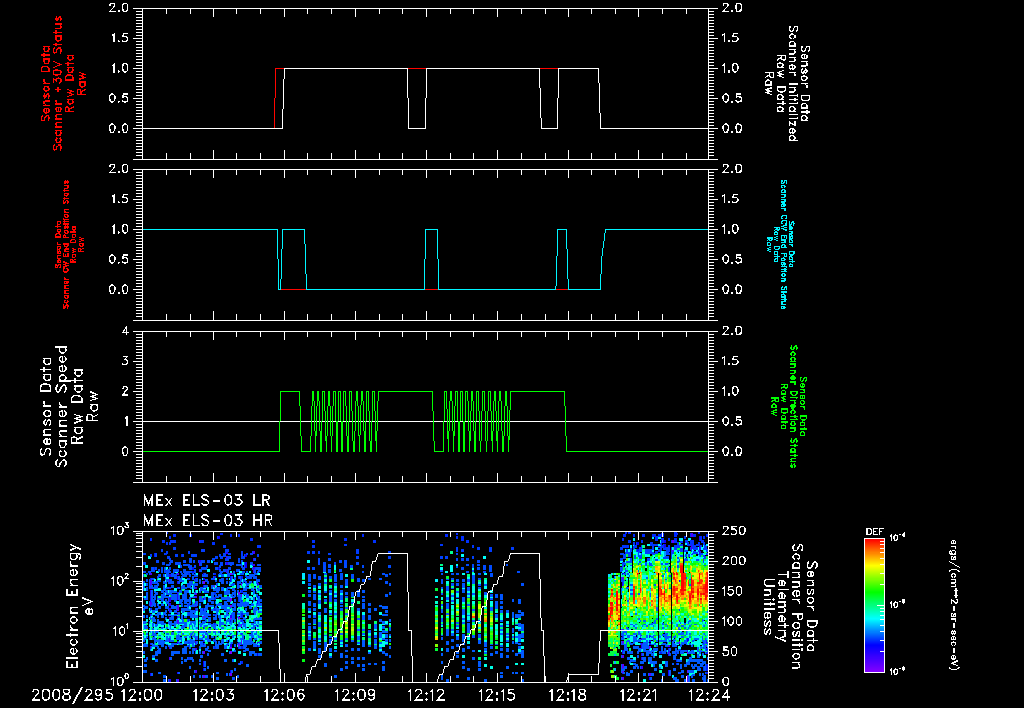The image size is (1024, 708).
Task: Select the 'MEx ELS-03 HR' label
Action: coord(208,521)
